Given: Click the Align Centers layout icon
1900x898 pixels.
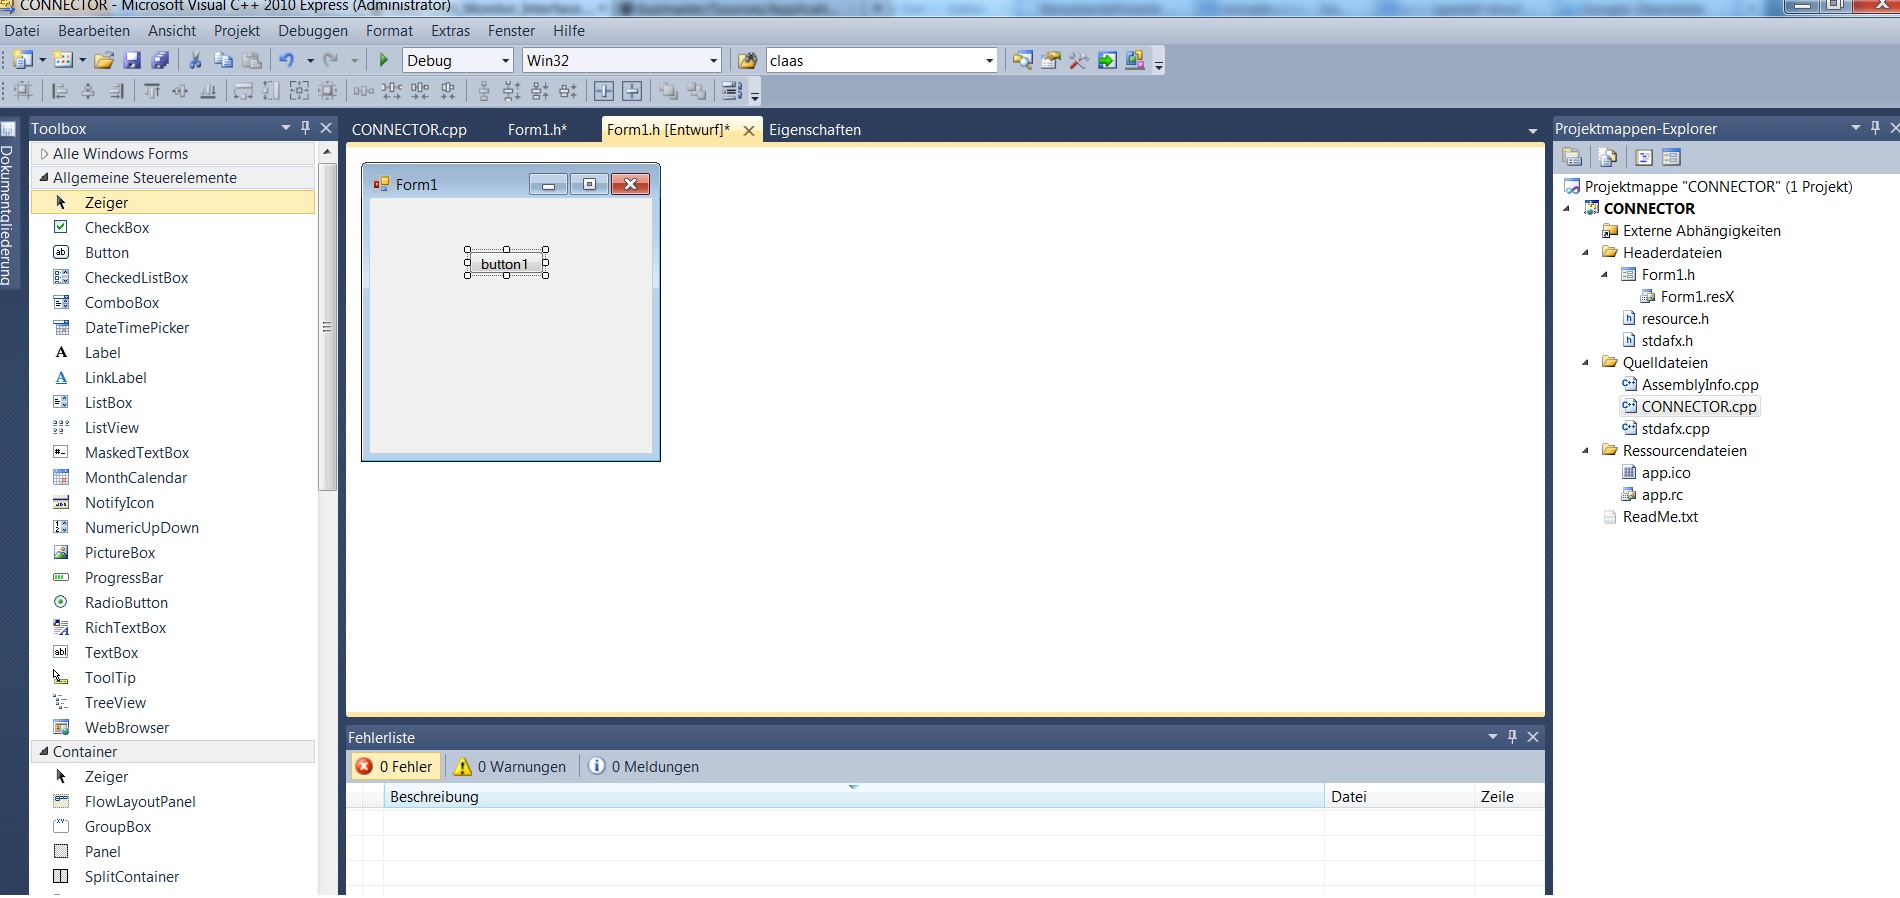Looking at the screenshot, I should click(88, 91).
